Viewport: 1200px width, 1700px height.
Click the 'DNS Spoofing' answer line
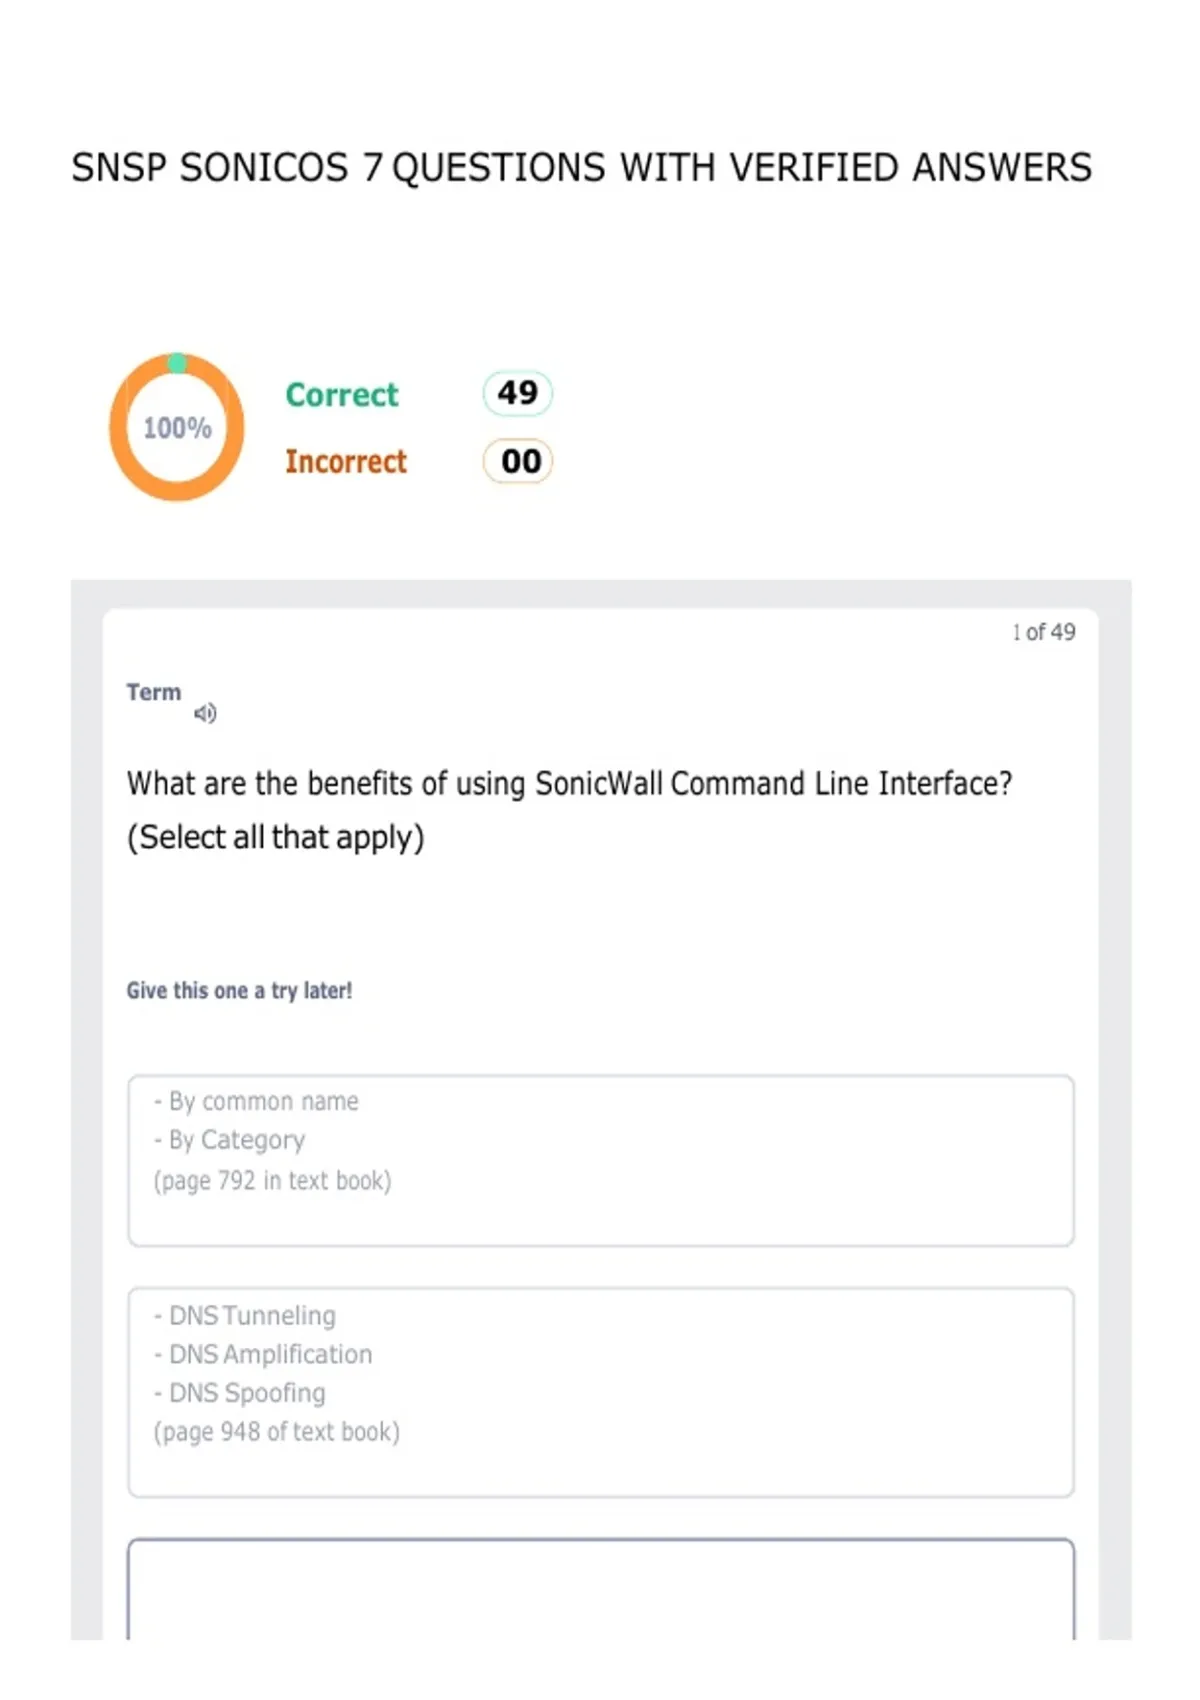pos(239,1393)
